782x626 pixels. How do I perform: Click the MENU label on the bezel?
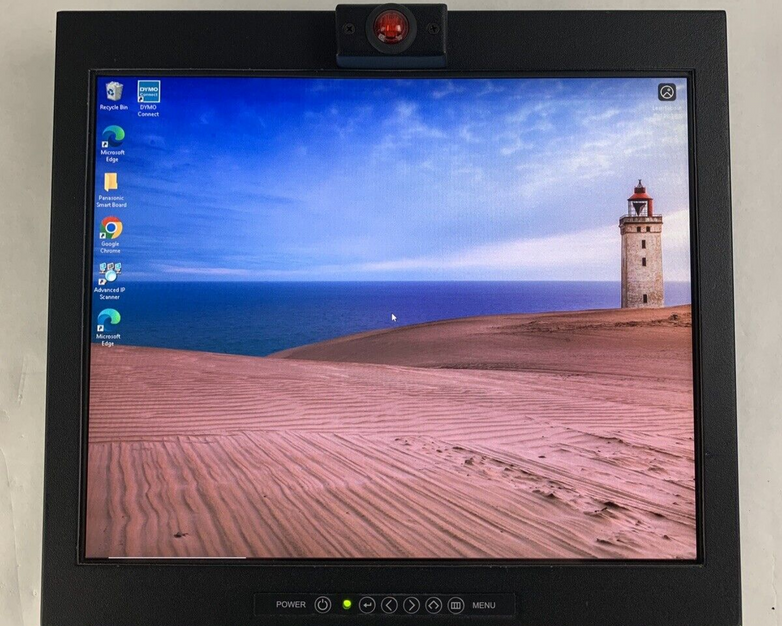(484, 605)
